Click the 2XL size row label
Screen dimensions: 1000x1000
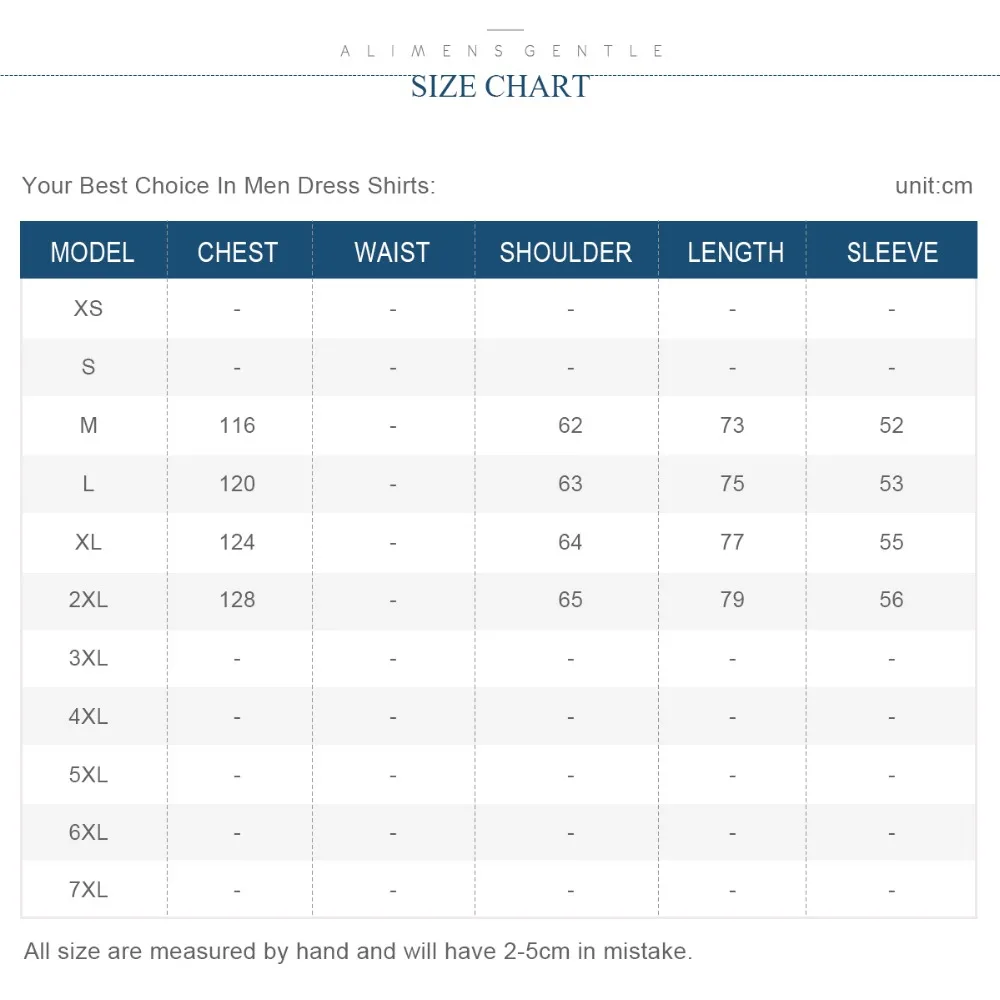[x=88, y=599]
